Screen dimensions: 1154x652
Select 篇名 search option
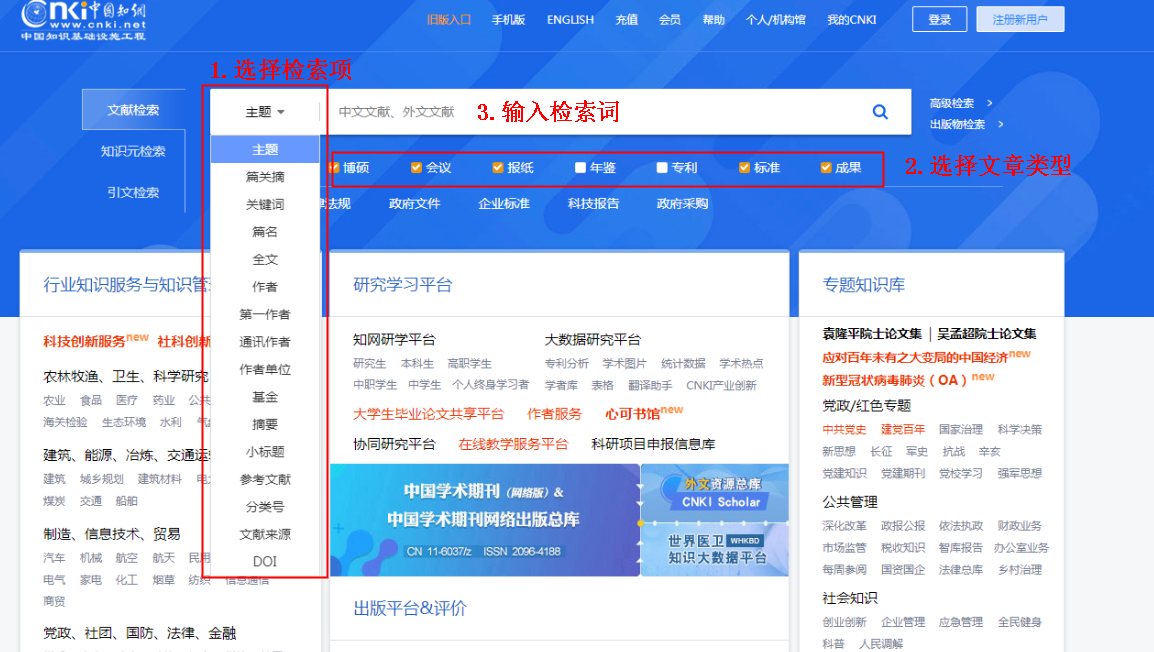click(x=265, y=232)
